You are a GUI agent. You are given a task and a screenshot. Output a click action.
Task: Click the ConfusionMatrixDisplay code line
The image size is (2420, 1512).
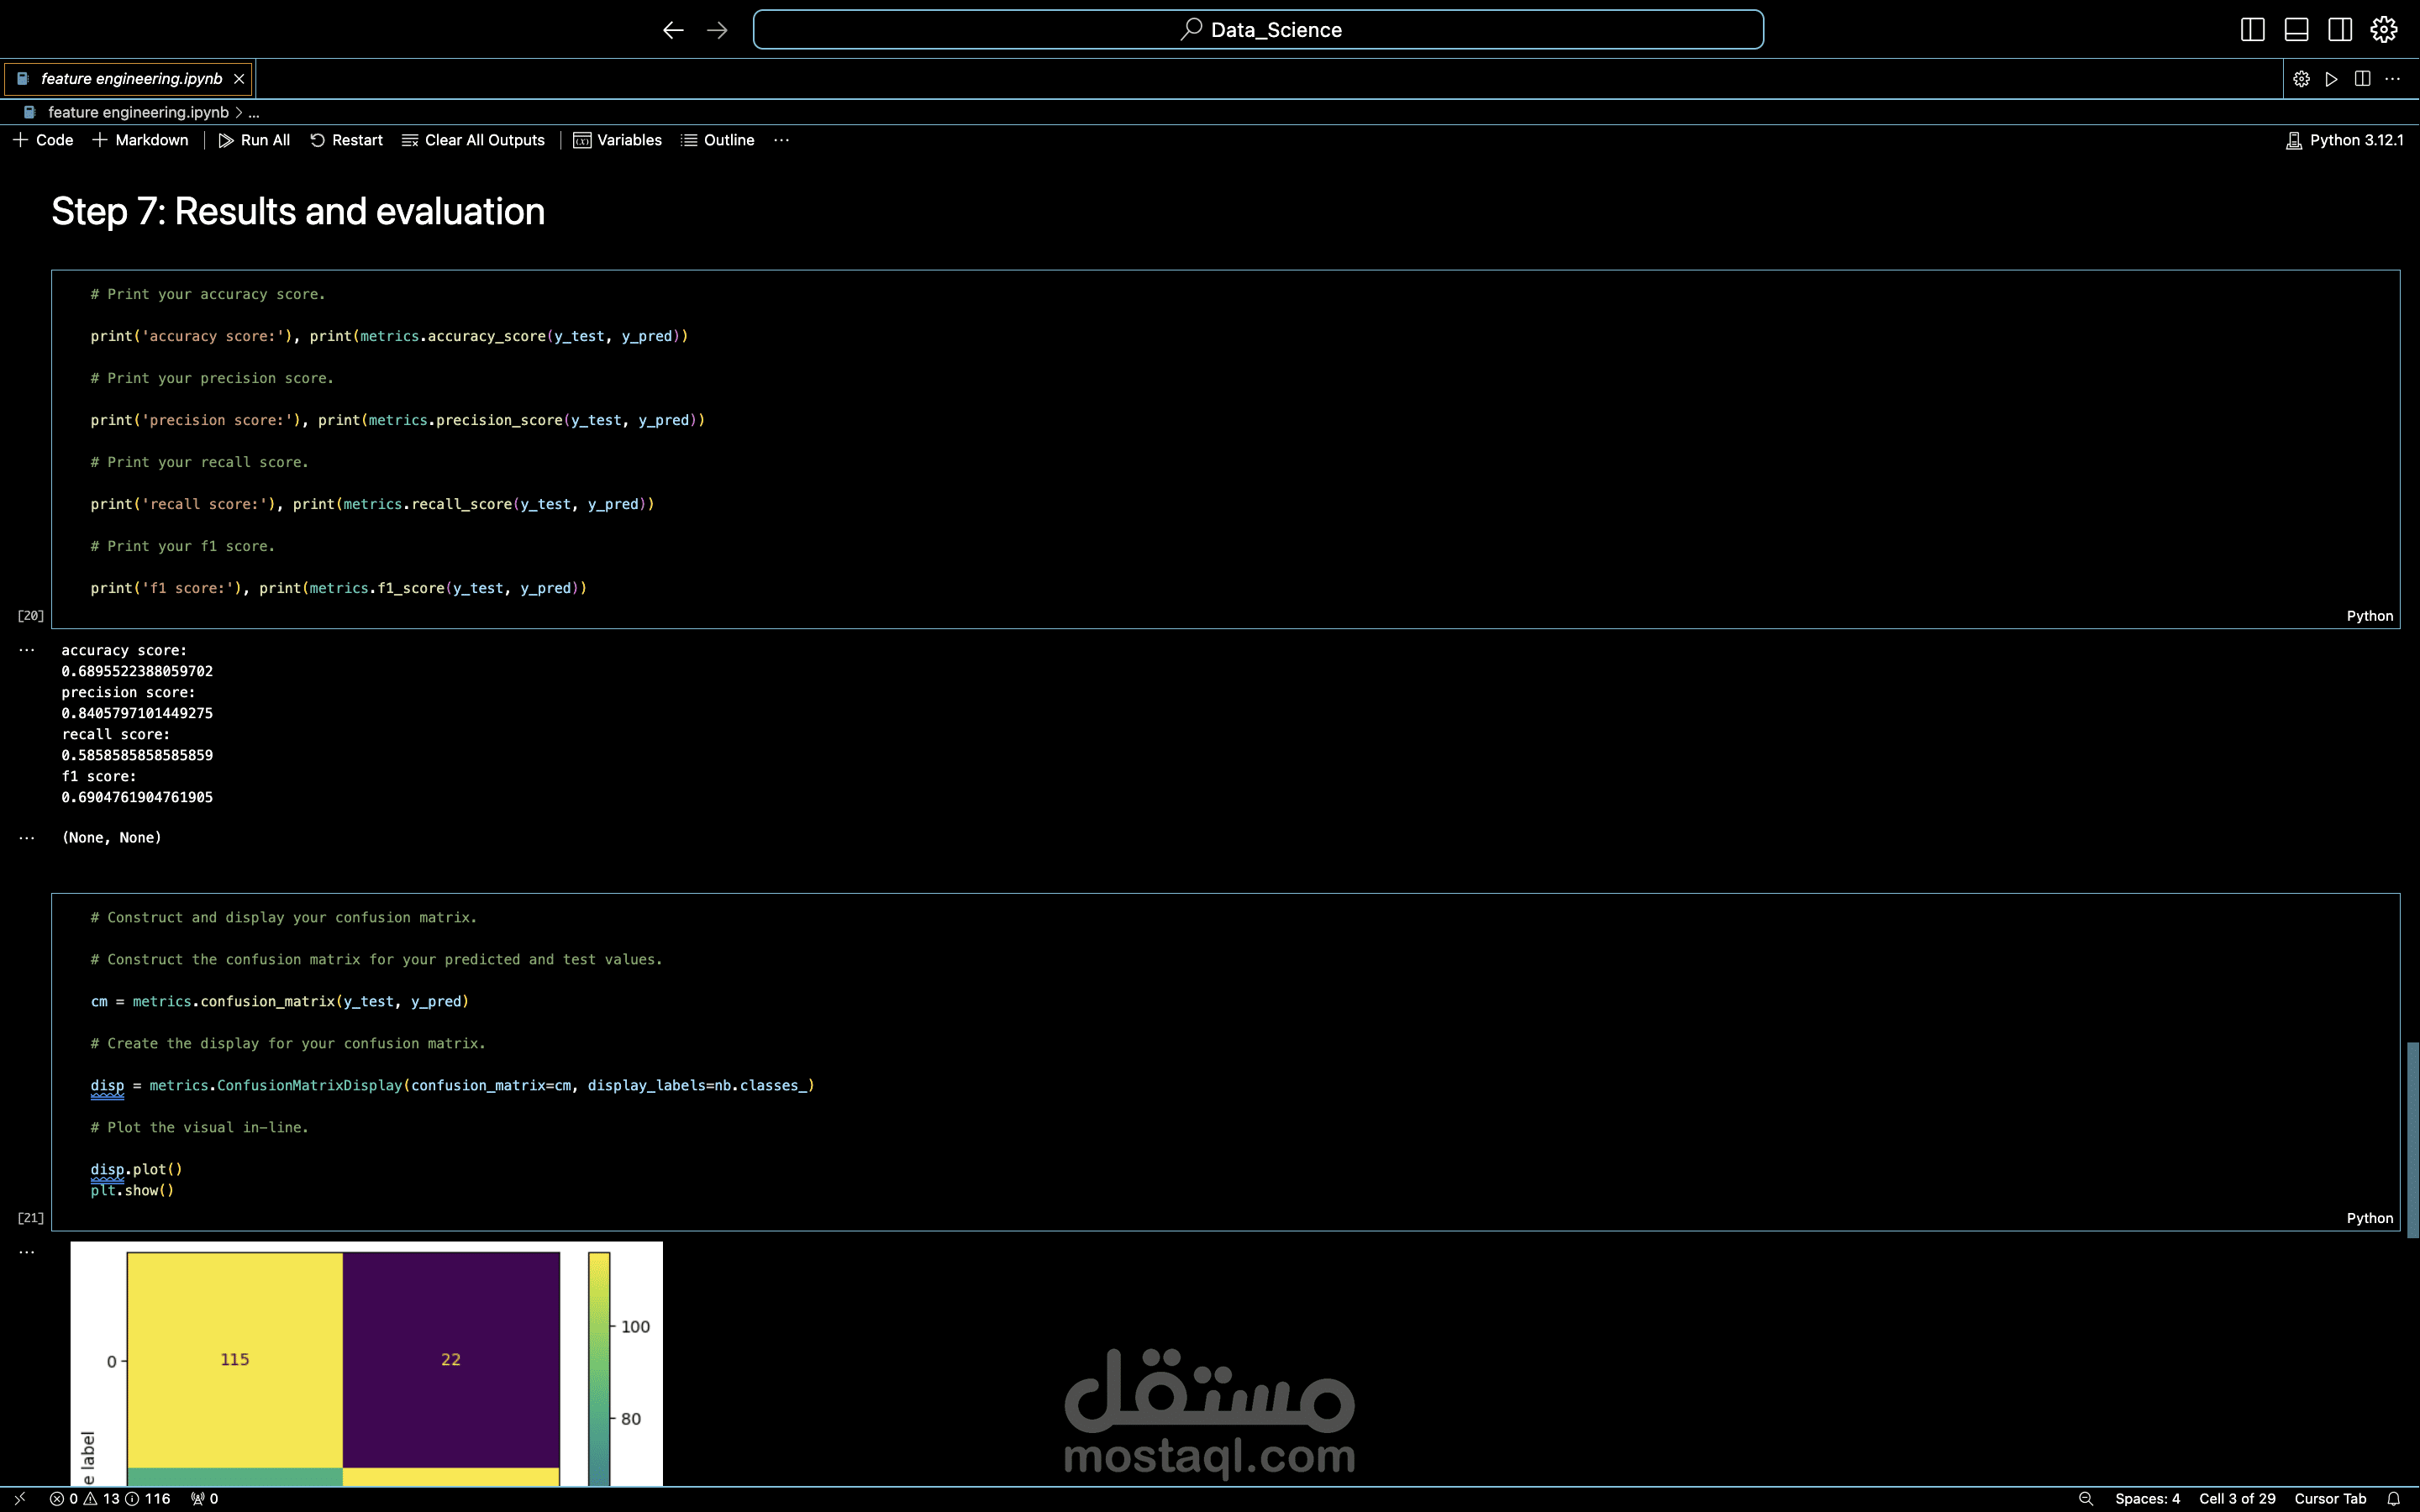tap(452, 1085)
